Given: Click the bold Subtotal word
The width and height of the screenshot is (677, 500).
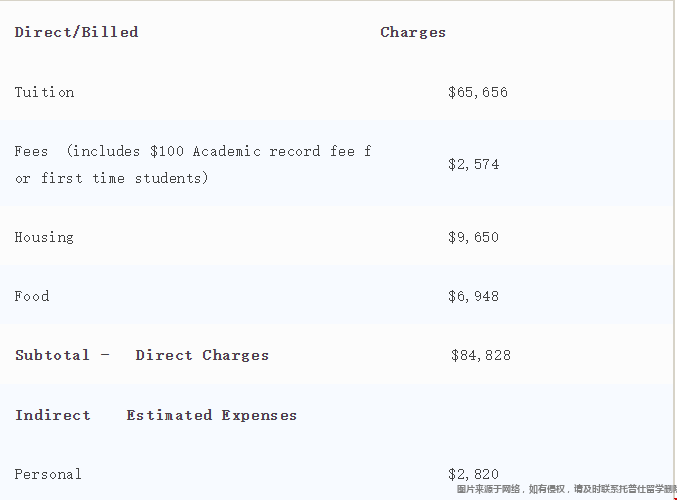Looking at the screenshot, I should (52, 355).
